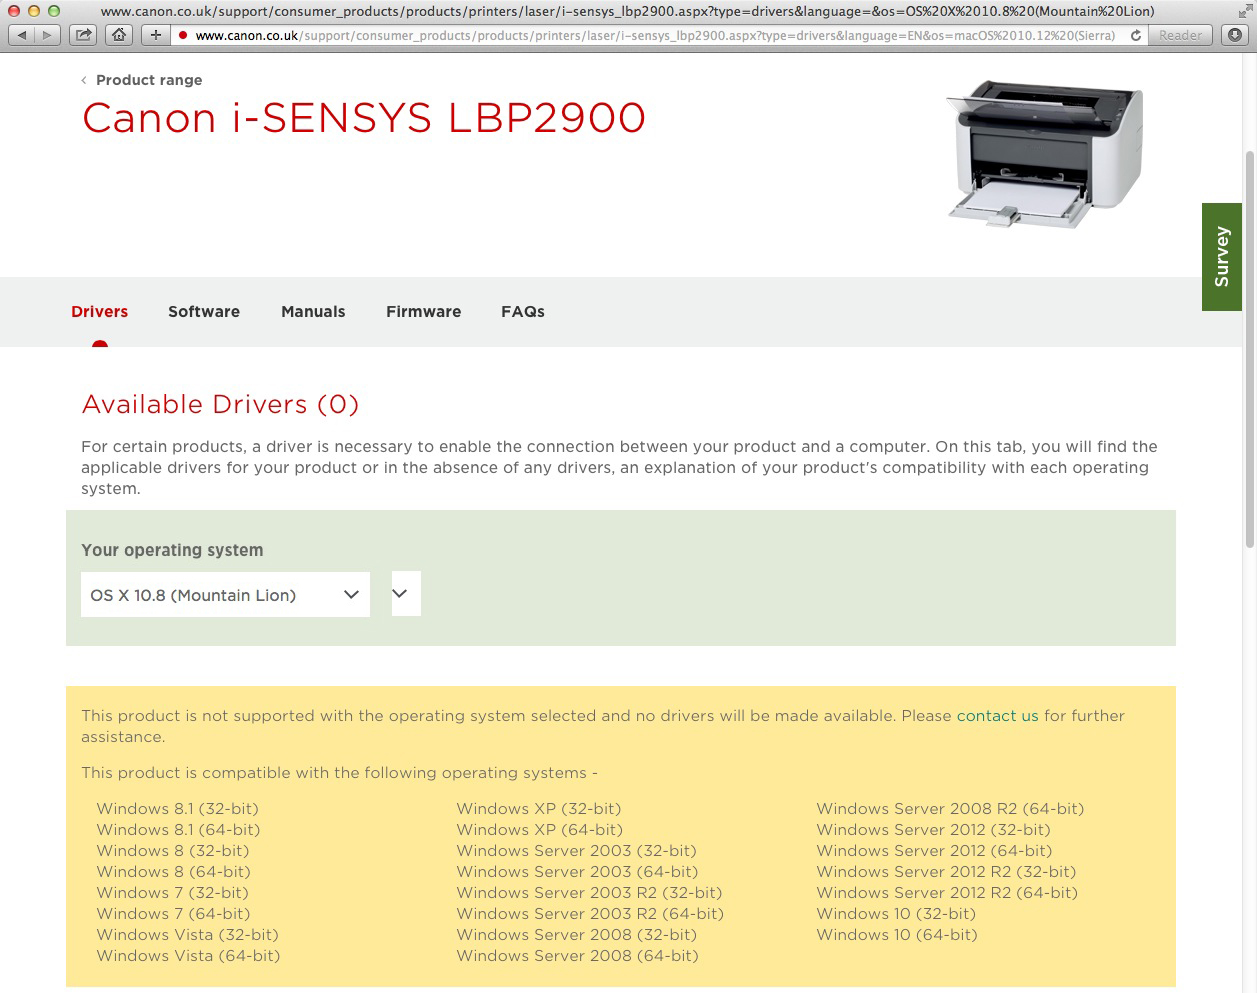Open the Share menu icon
Screen dimensions: 1257x993
click(x=83, y=34)
